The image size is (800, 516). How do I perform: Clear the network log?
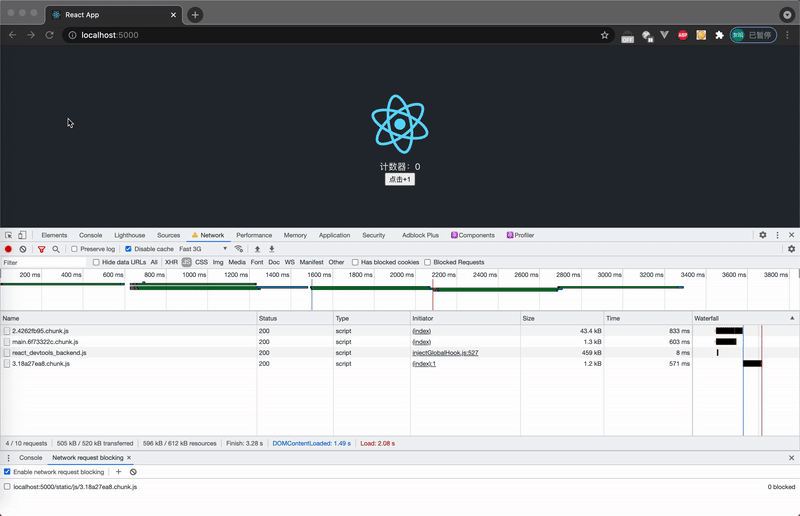23,249
